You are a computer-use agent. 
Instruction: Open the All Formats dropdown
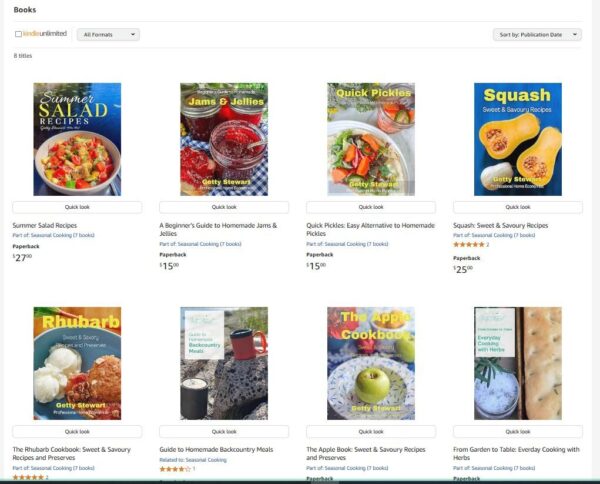pyautogui.click(x=108, y=34)
